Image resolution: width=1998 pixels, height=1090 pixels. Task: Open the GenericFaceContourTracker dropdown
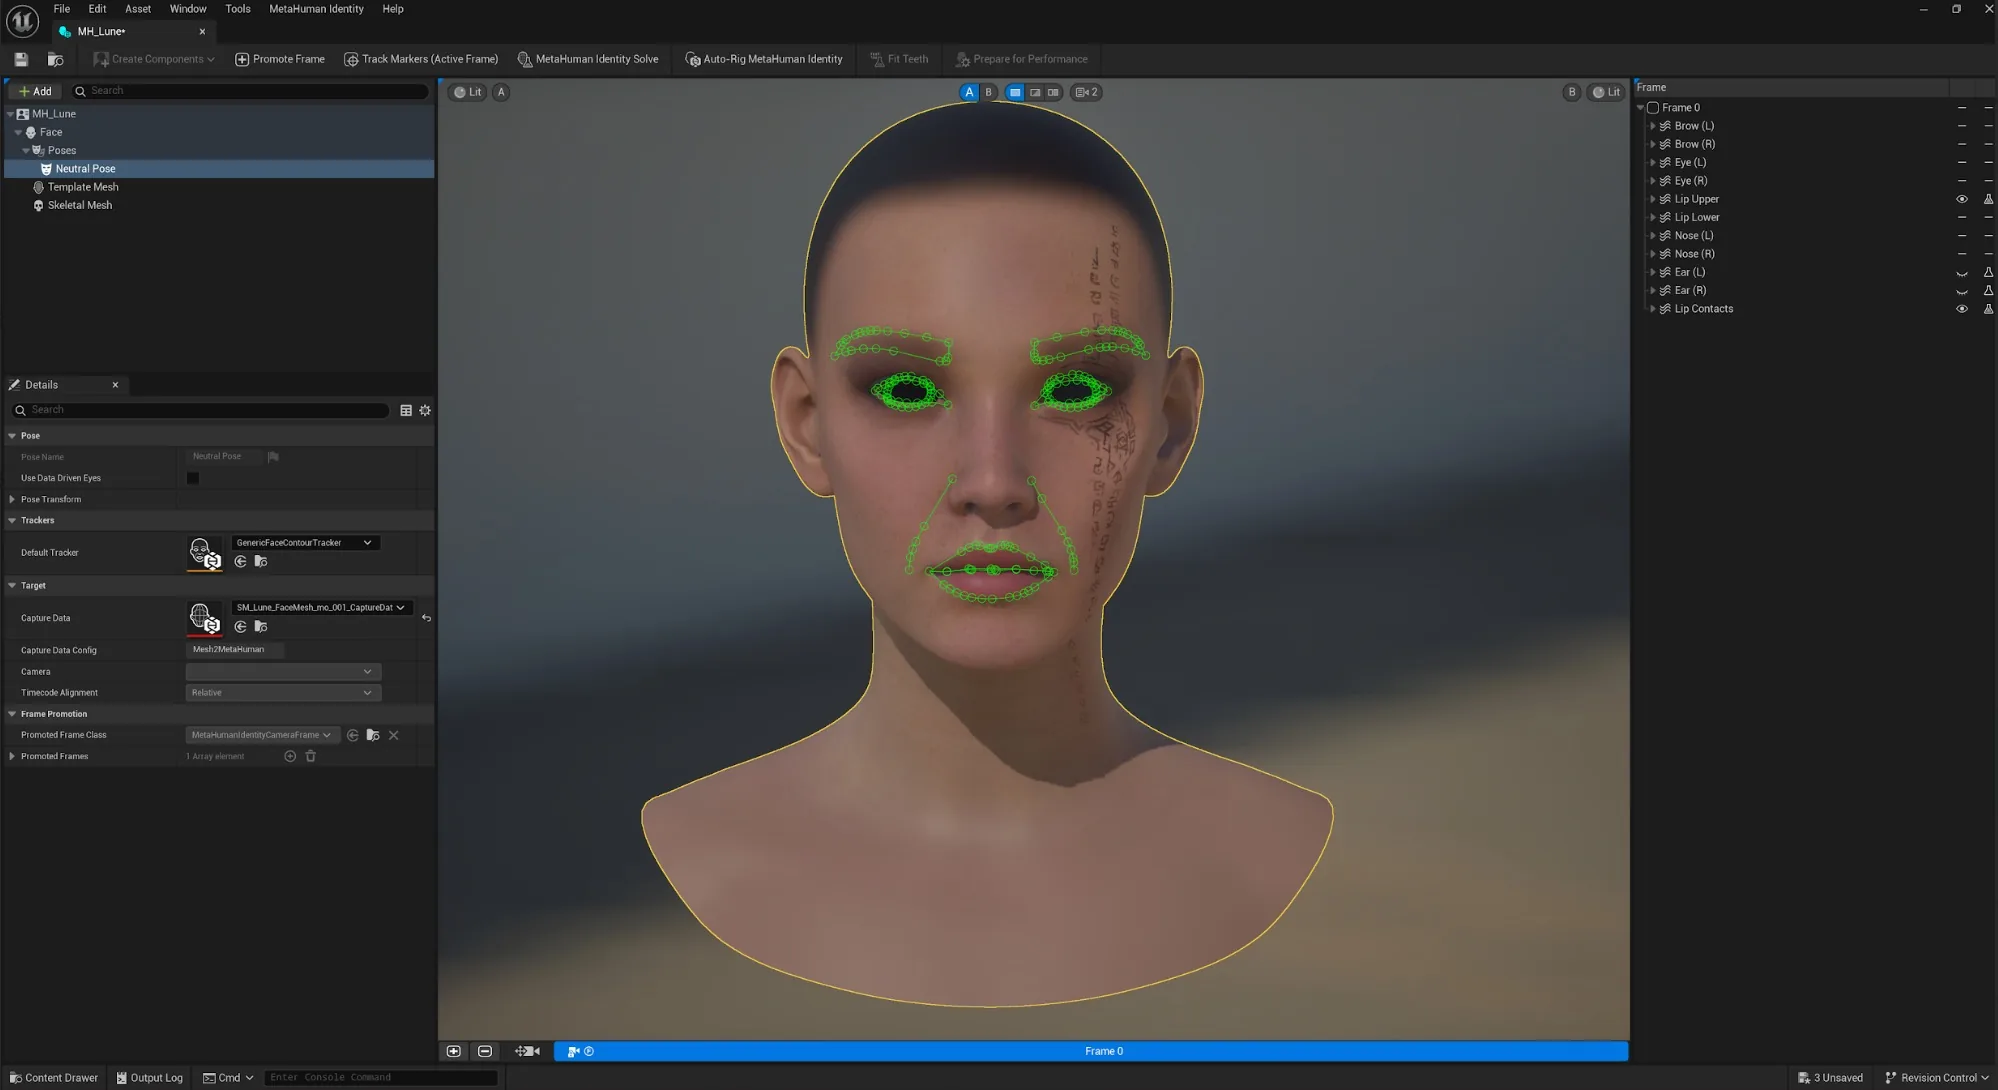pos(305,543)
